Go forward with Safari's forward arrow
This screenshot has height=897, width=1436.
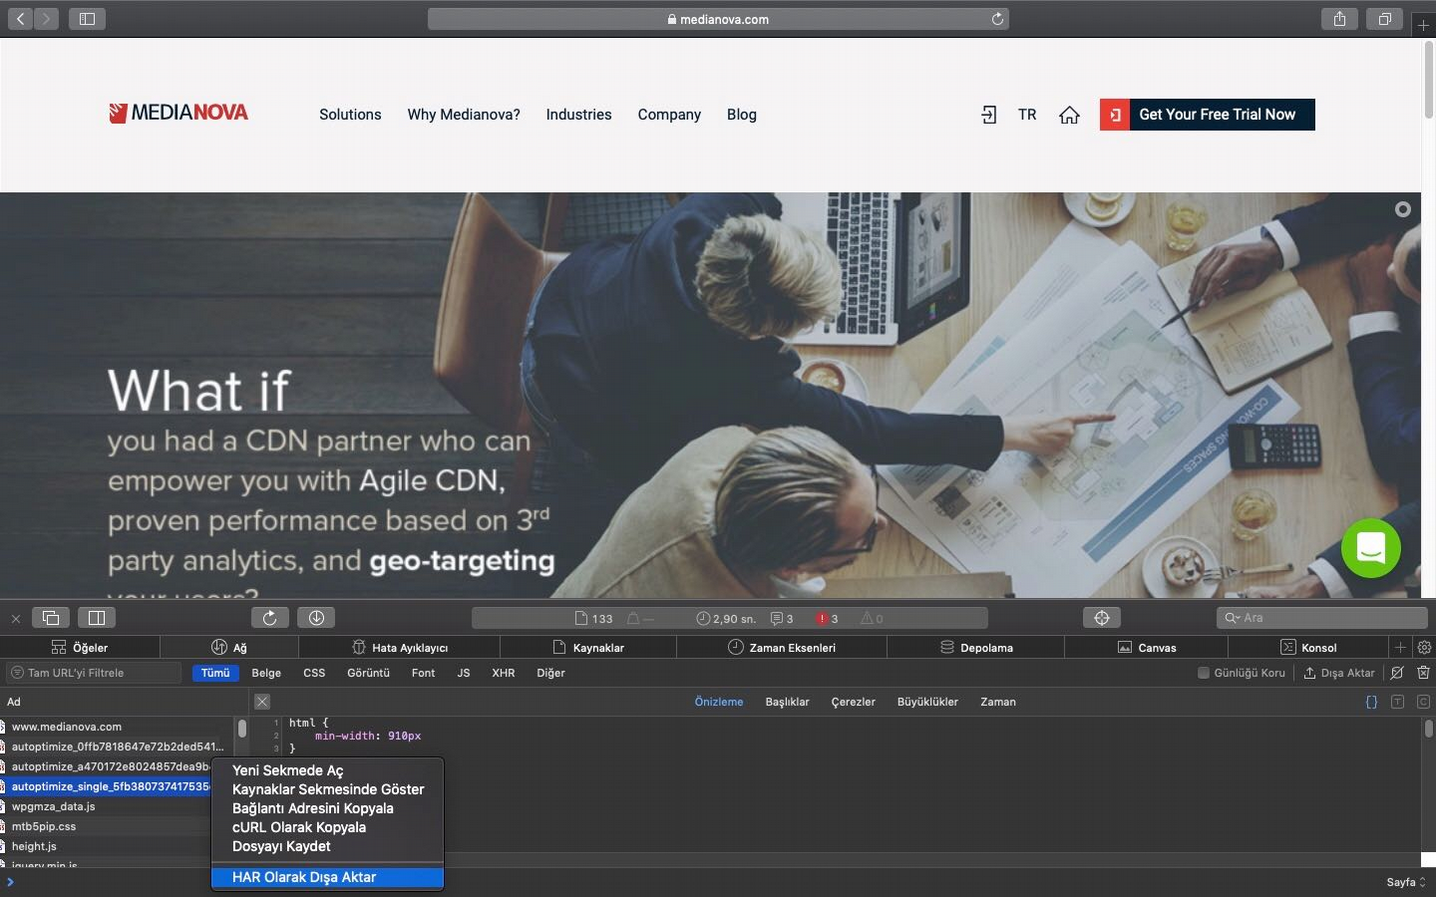pyautogui.click(x=46, y=19)
